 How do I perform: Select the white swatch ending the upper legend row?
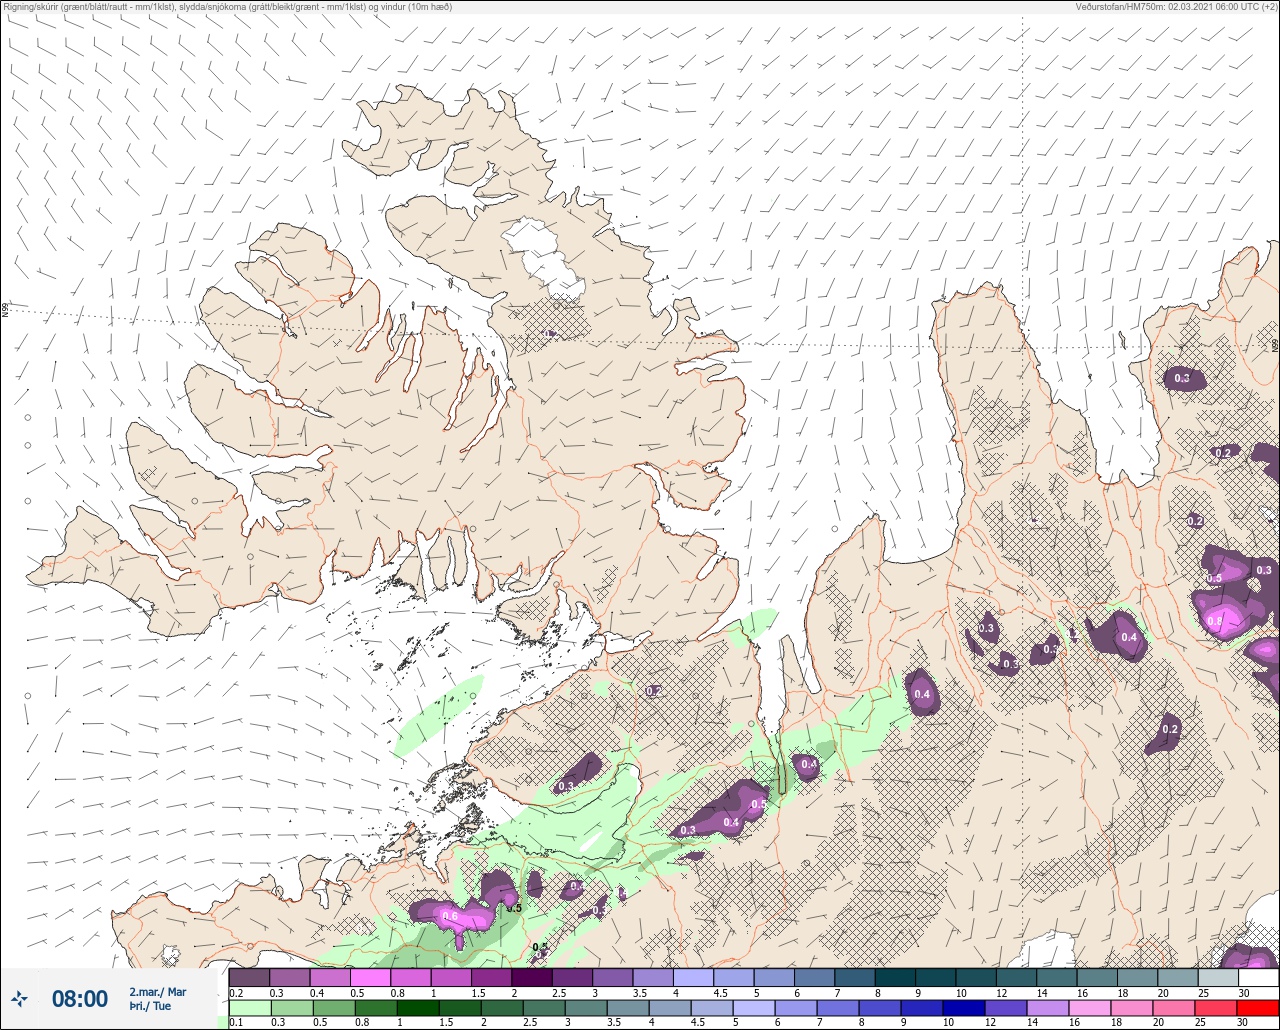(x=1258, y=977)
